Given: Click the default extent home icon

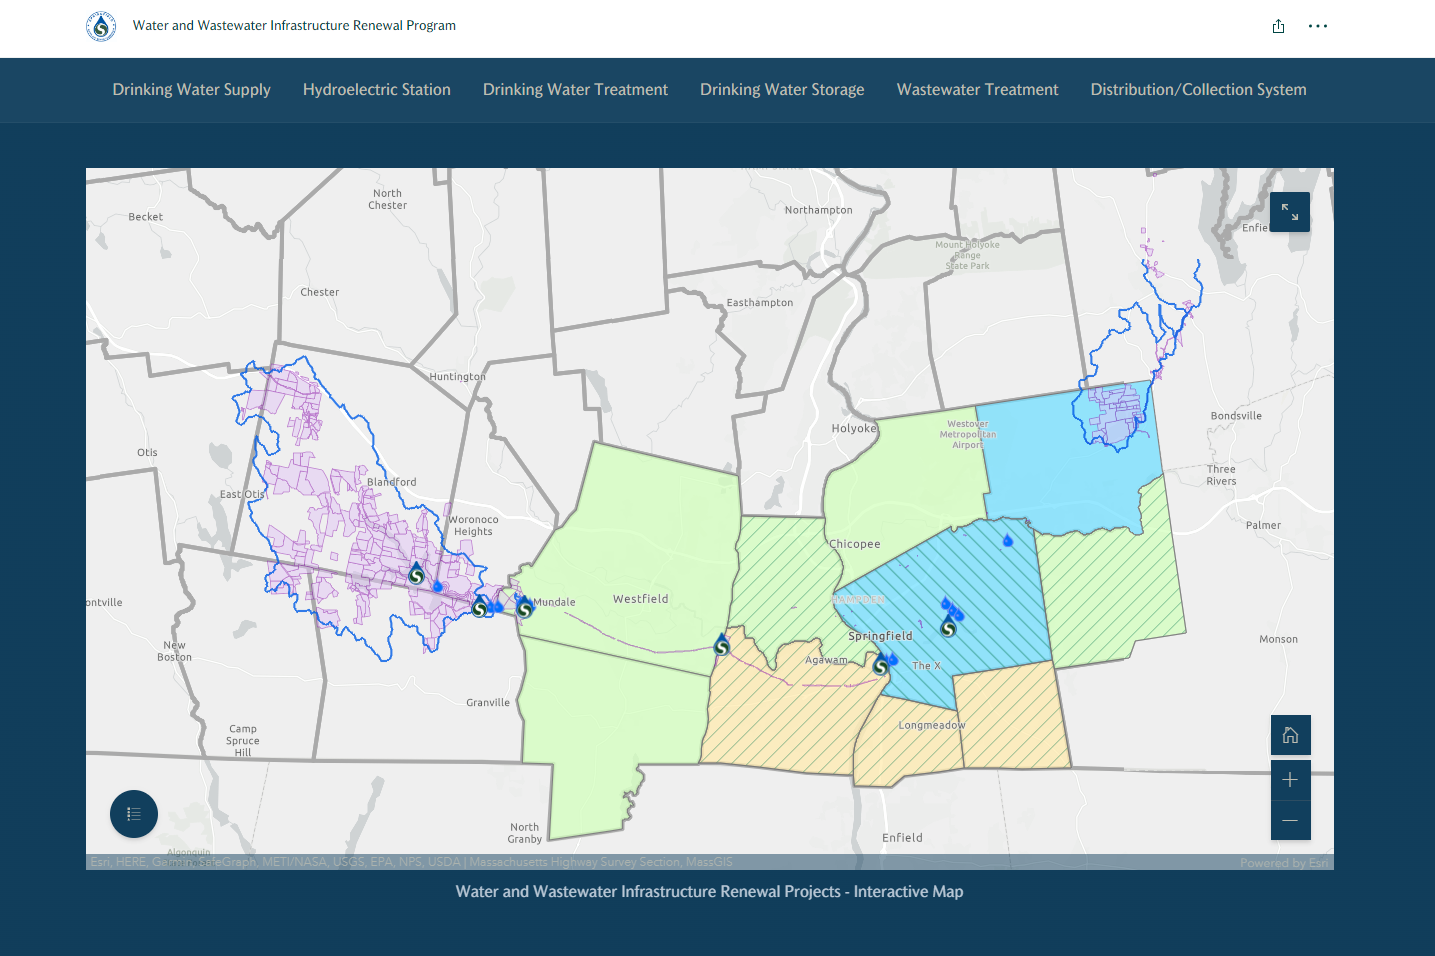Looking at the screenshot, I should click(1290, 734).
